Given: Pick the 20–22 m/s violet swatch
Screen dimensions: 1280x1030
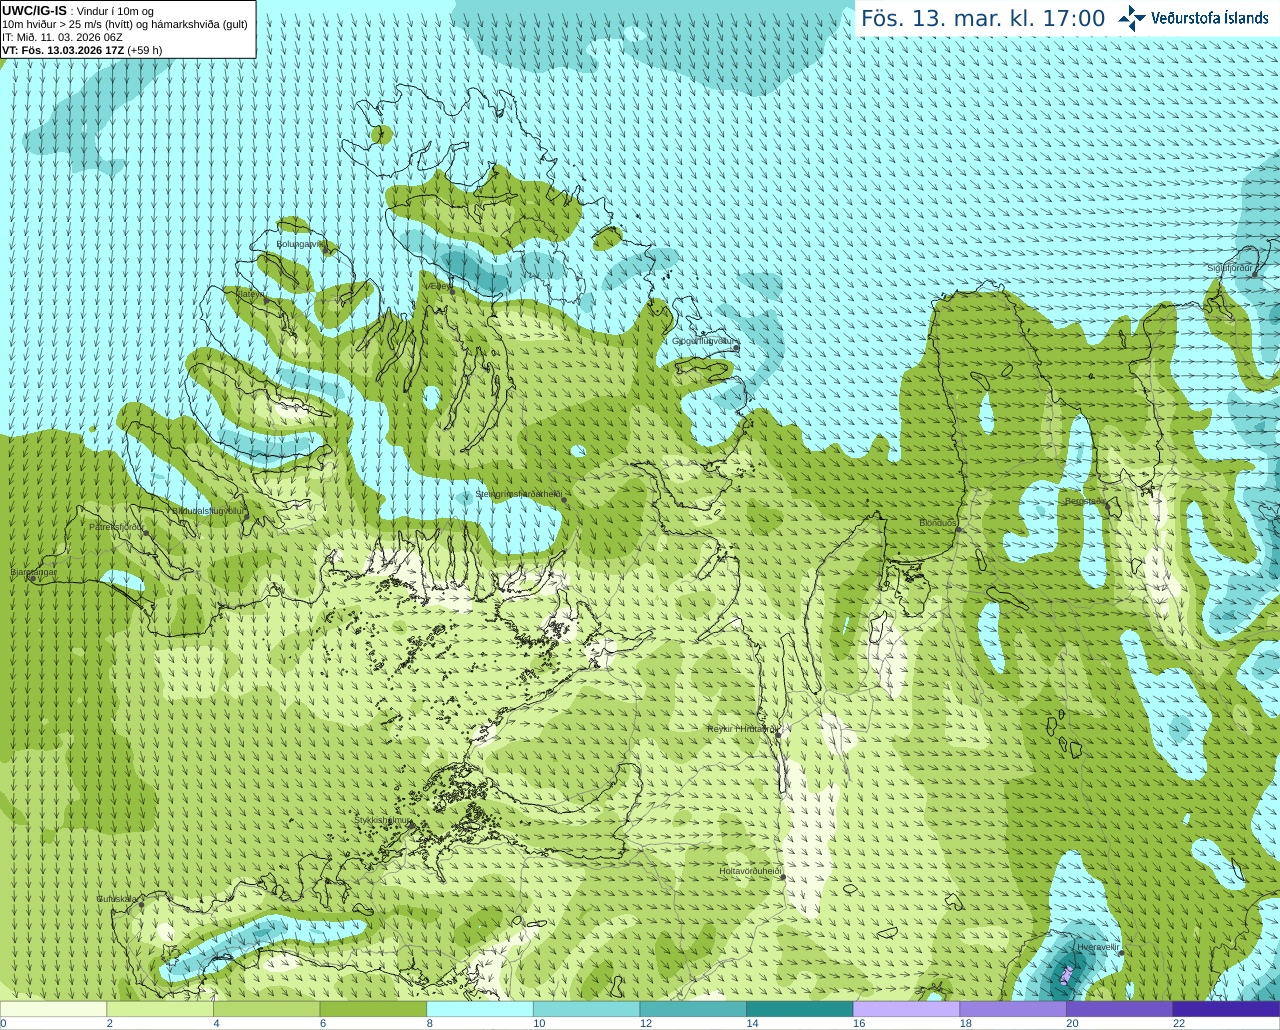Looking at the screenshot, I should (x=1120, y=1009).
